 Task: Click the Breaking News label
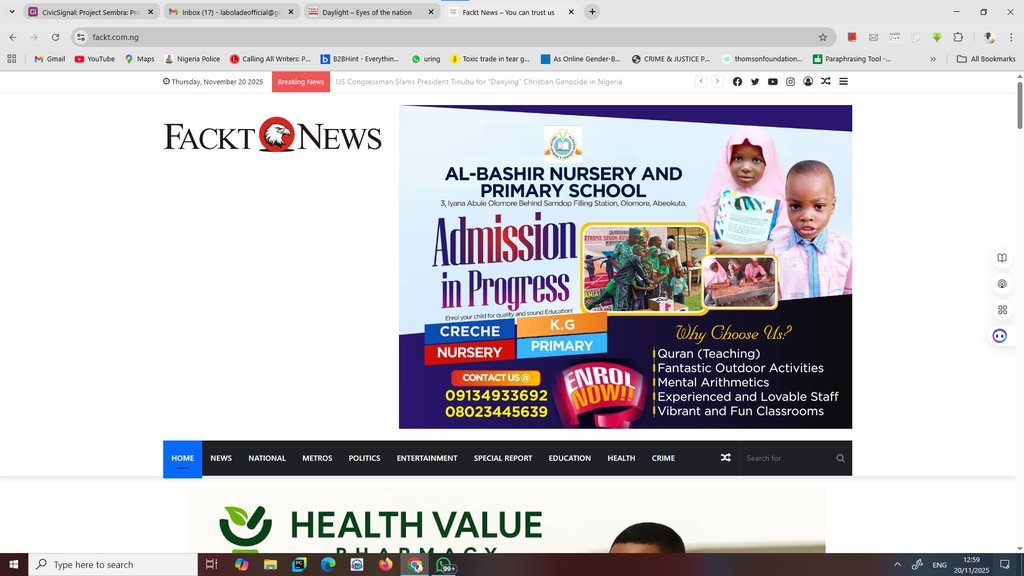300,82
